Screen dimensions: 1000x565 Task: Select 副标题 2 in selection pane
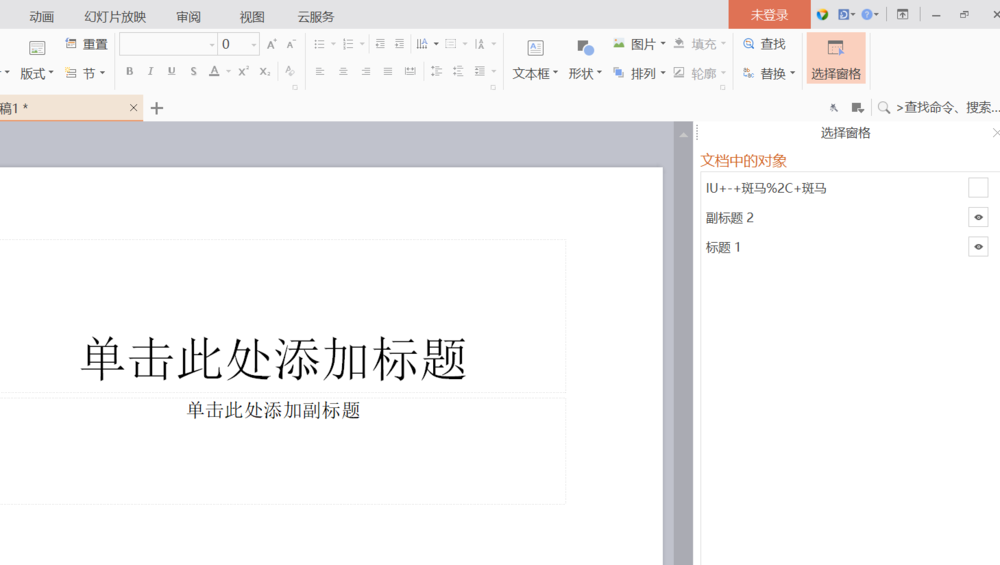(730, 217)
